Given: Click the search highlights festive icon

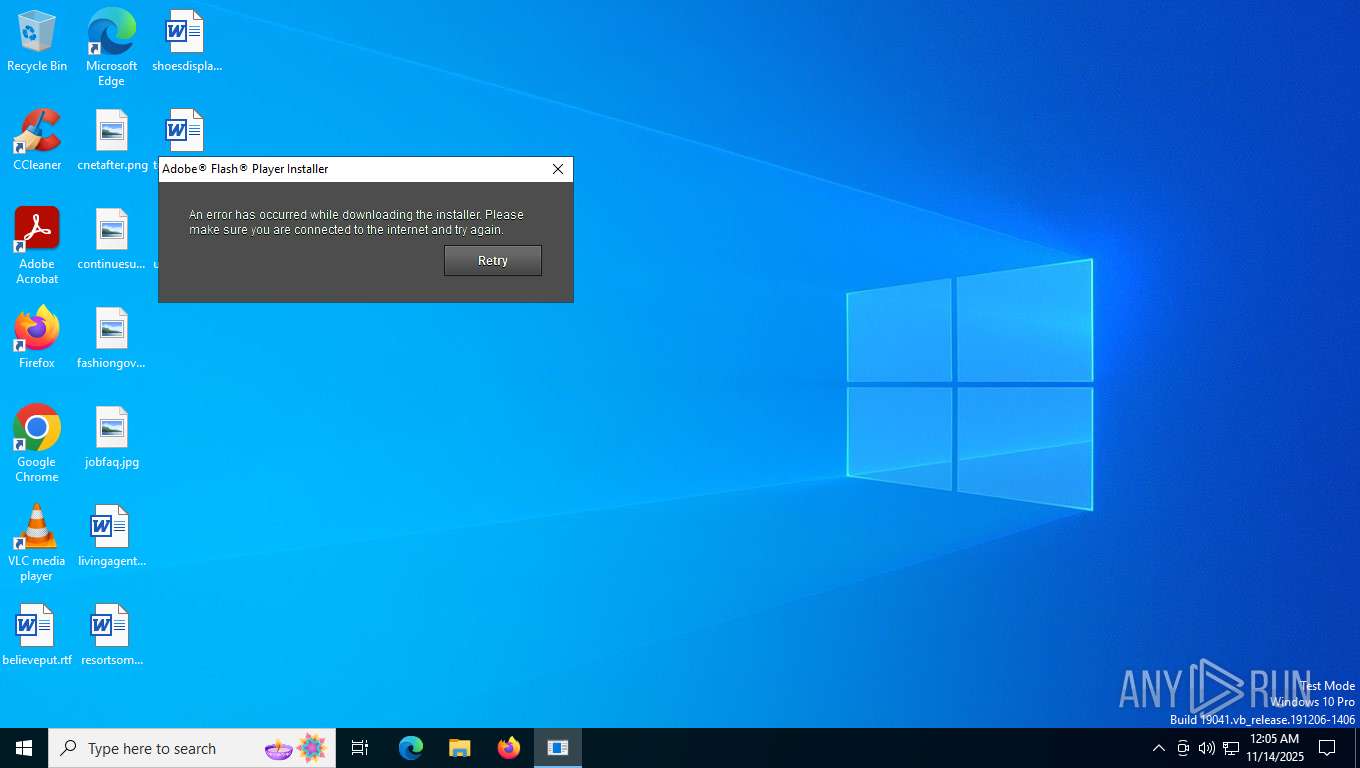Looking at the screenshot, I should tap(296, 748).
